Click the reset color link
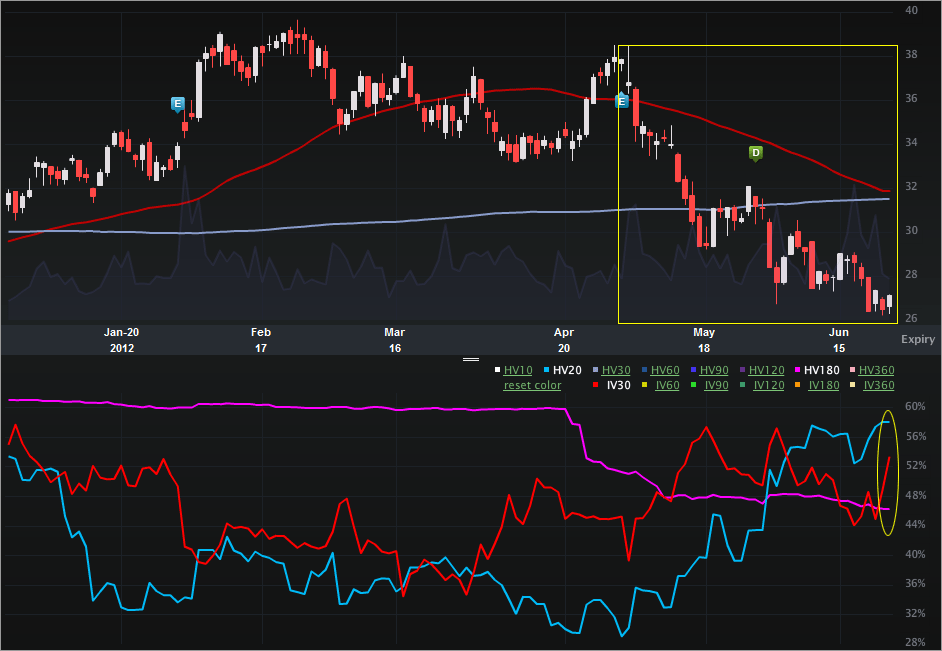This screenshot has width=942, height=651. pyautogui.click(x=531, y=385)
